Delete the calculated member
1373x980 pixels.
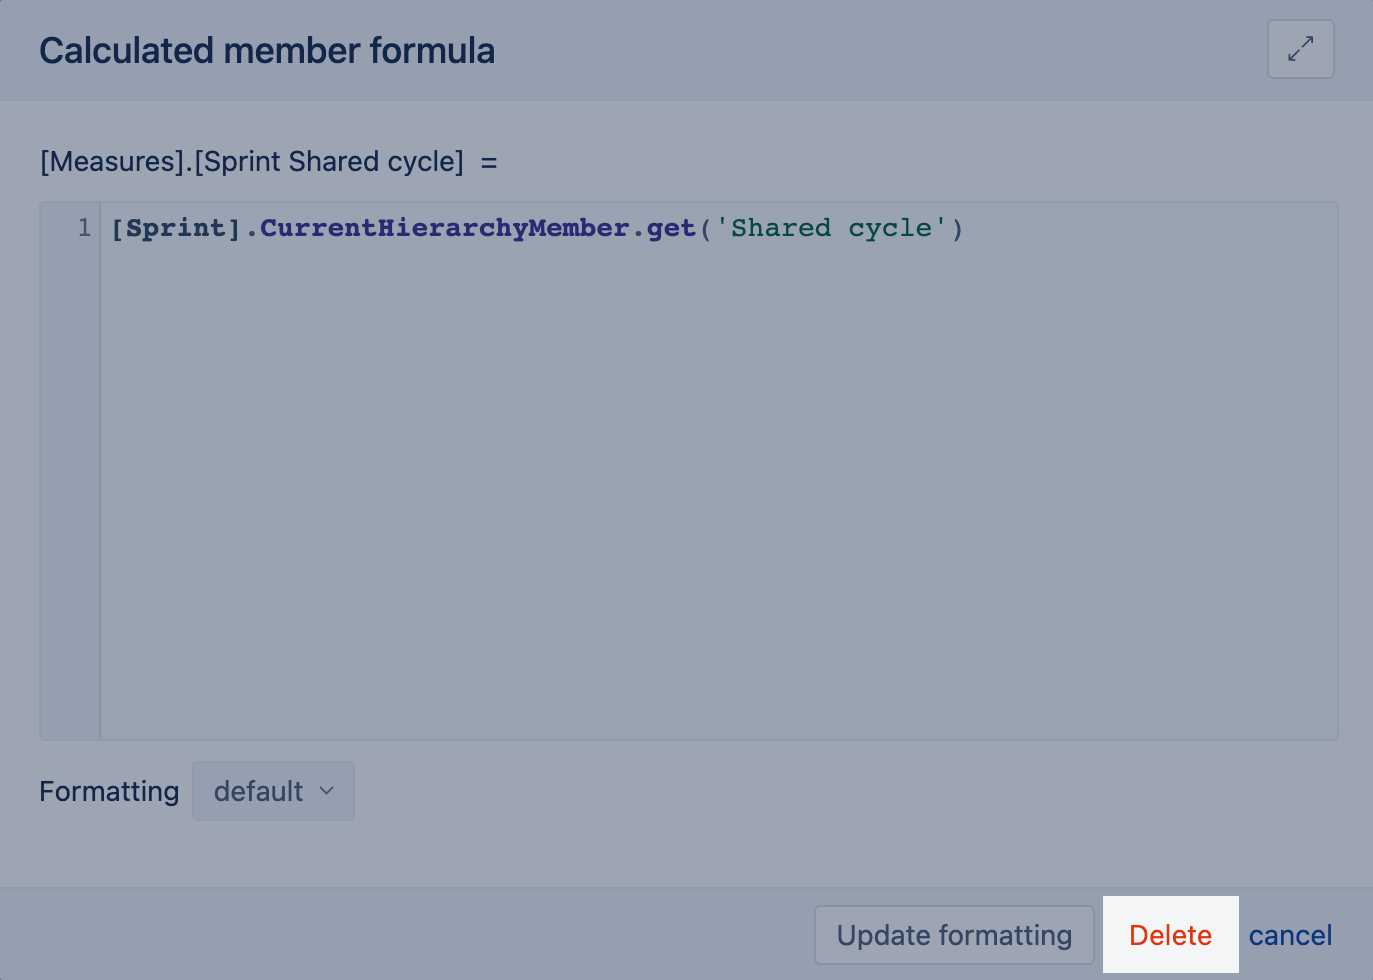(x=1170, y=935)
